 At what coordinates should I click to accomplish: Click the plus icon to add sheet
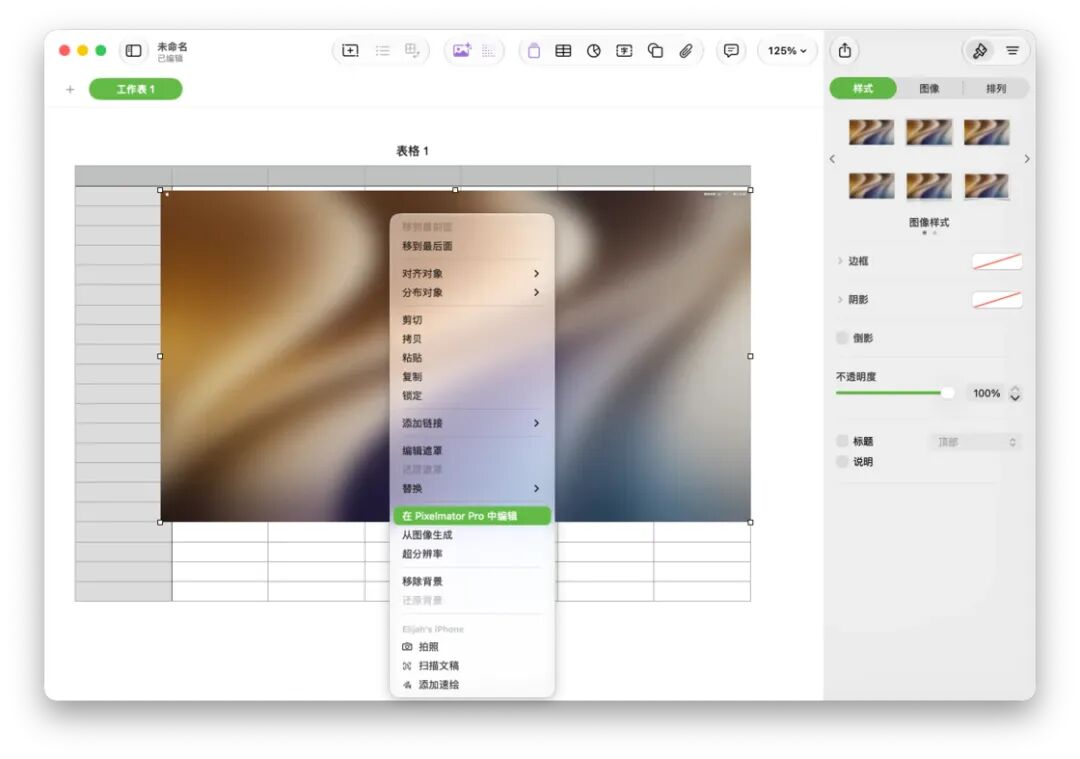coord(70,90)
